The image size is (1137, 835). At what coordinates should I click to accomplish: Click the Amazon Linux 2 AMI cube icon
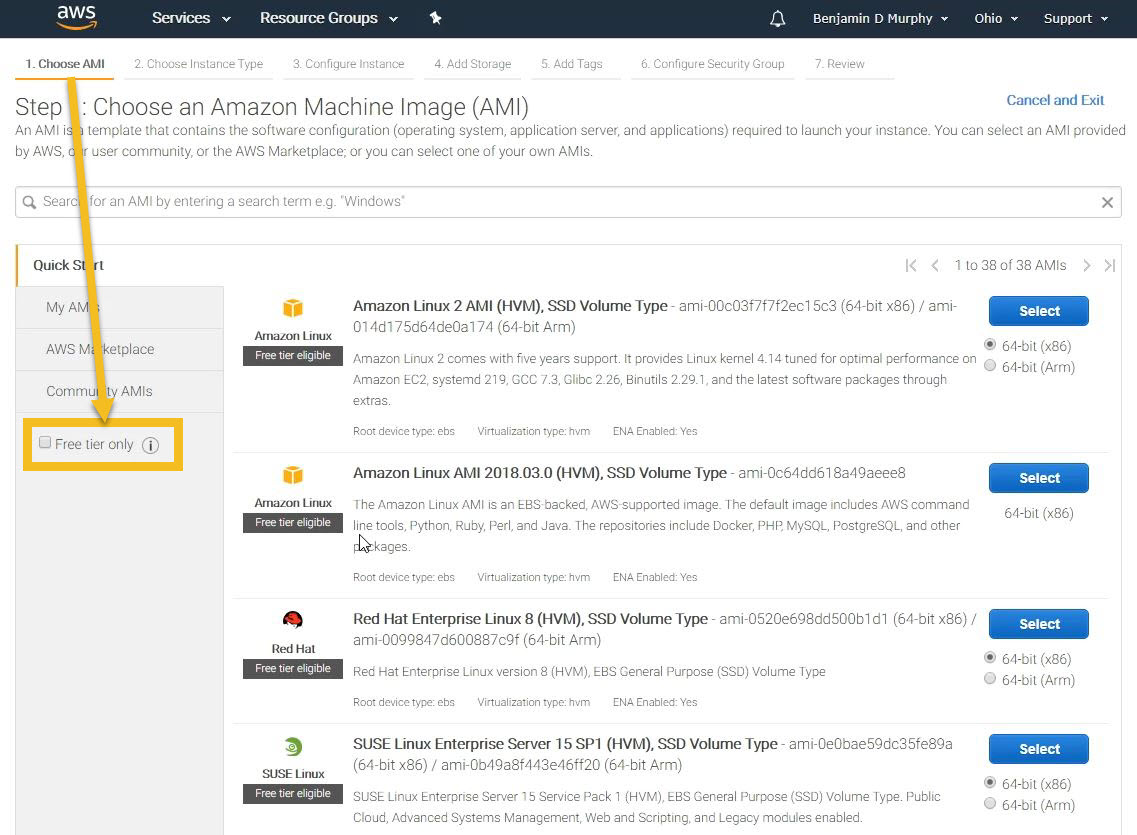tap(293, 308)
